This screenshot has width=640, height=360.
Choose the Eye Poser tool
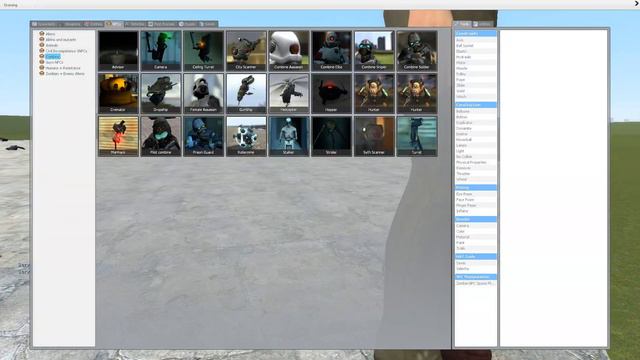[476, 194]
